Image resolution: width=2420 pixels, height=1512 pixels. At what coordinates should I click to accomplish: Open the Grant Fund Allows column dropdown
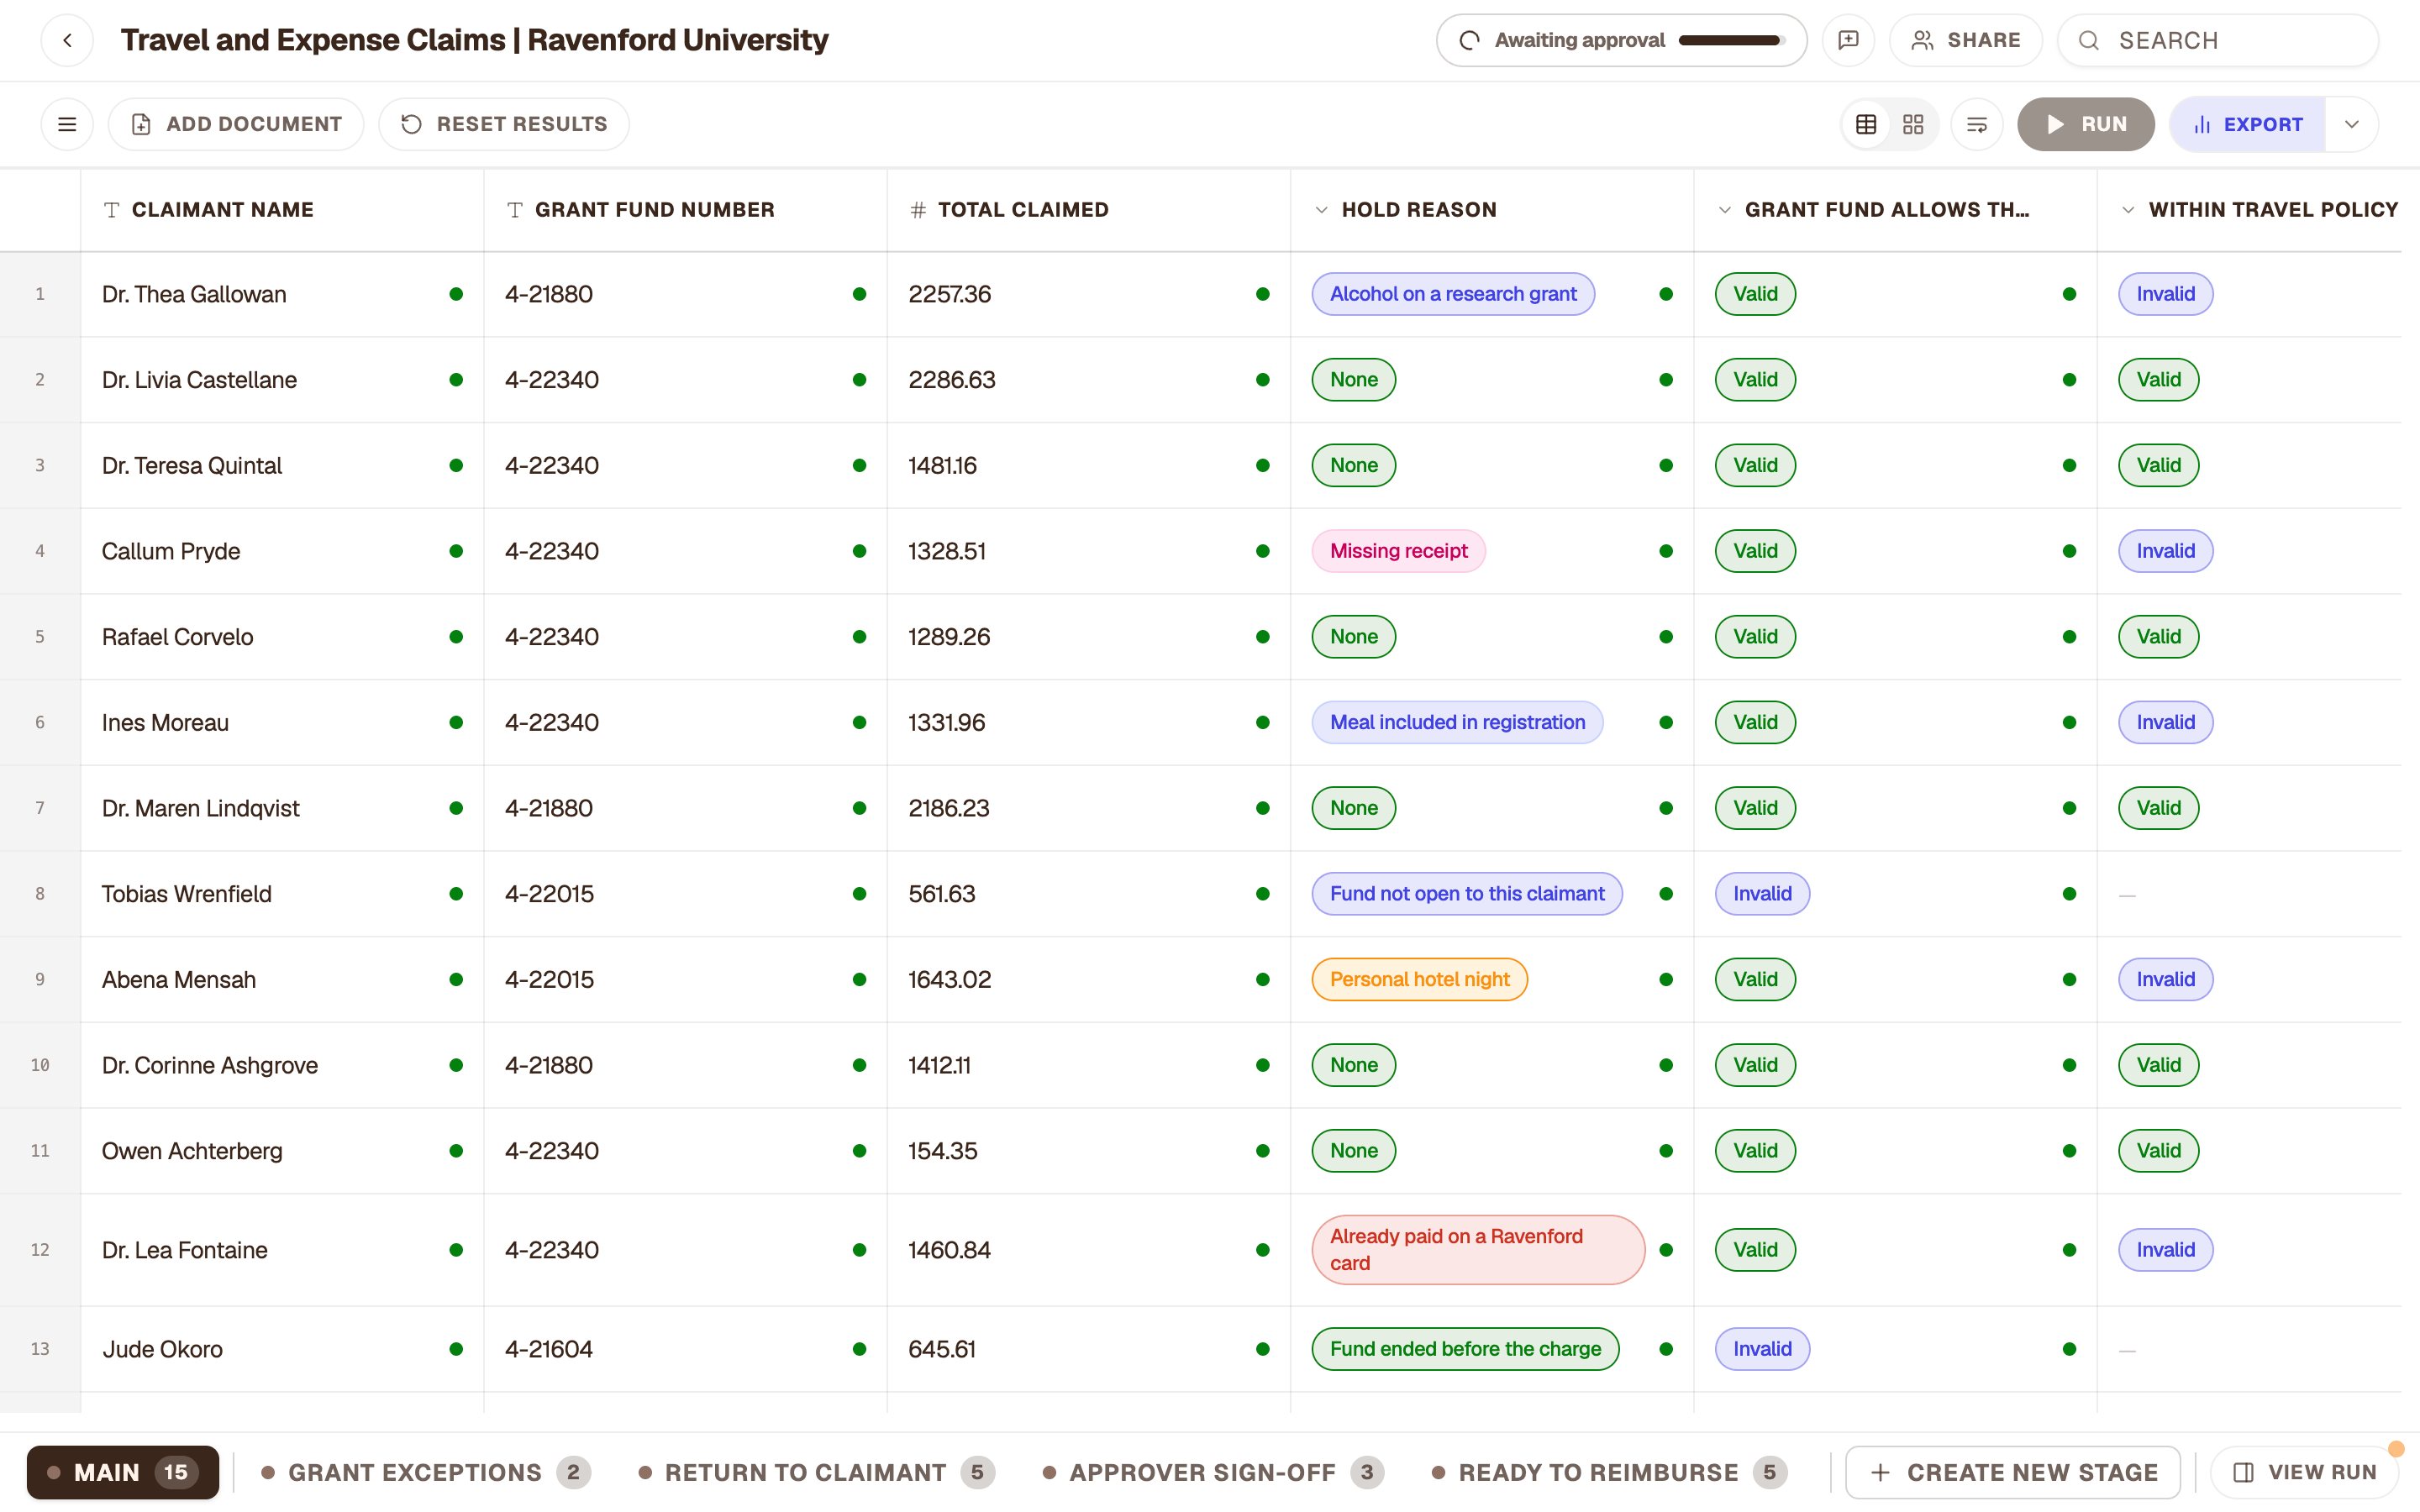(1724, 210)
